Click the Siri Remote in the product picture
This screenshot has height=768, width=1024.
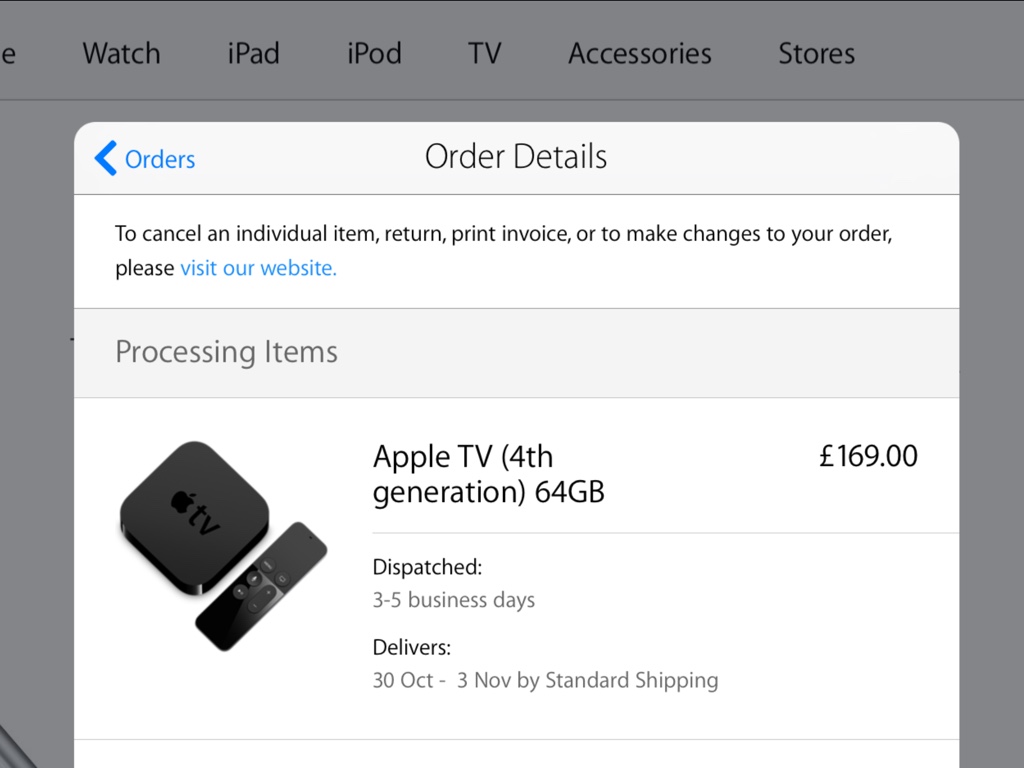(x=262, y=585)
